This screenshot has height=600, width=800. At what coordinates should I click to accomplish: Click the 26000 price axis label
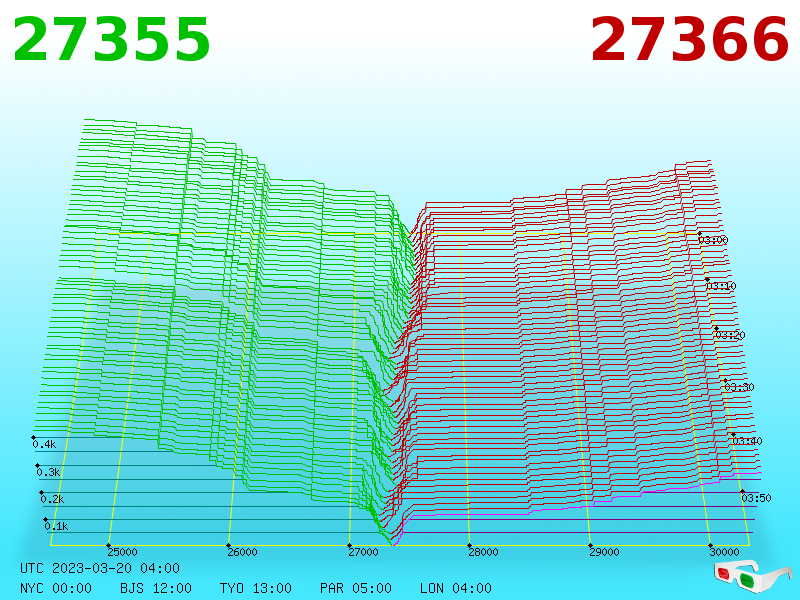243,552
